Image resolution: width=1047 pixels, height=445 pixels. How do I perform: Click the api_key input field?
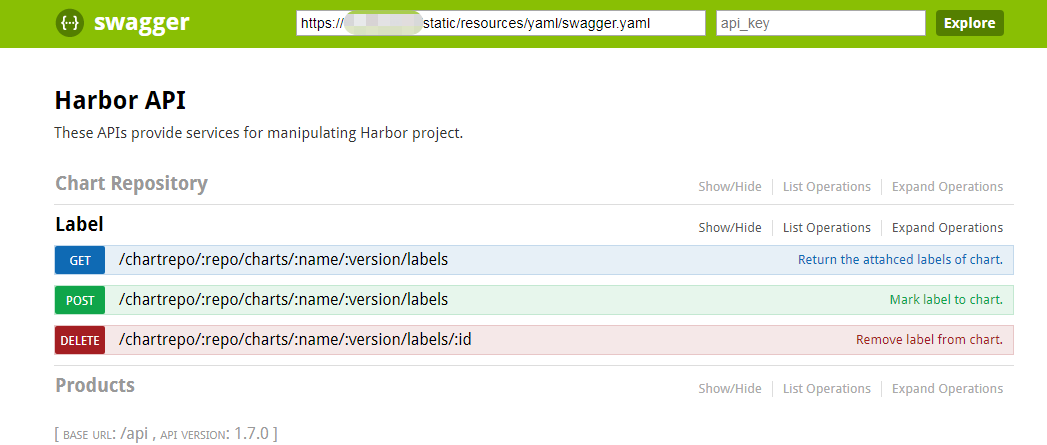coord(821,23)
